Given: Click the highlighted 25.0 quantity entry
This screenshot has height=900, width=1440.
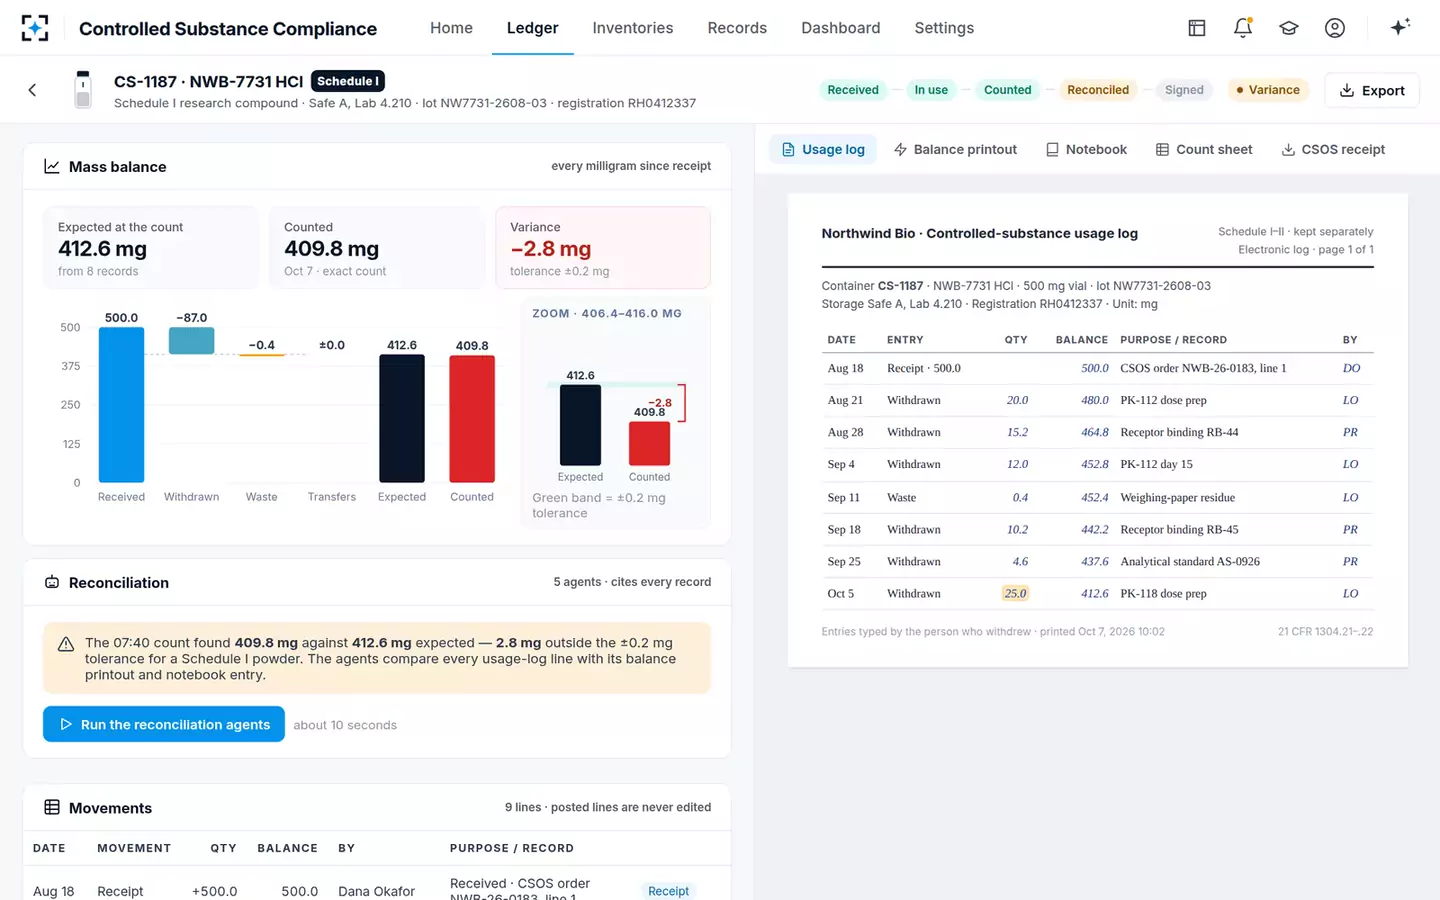Looking at the screenshot, I should click(x=1015, y=593).
